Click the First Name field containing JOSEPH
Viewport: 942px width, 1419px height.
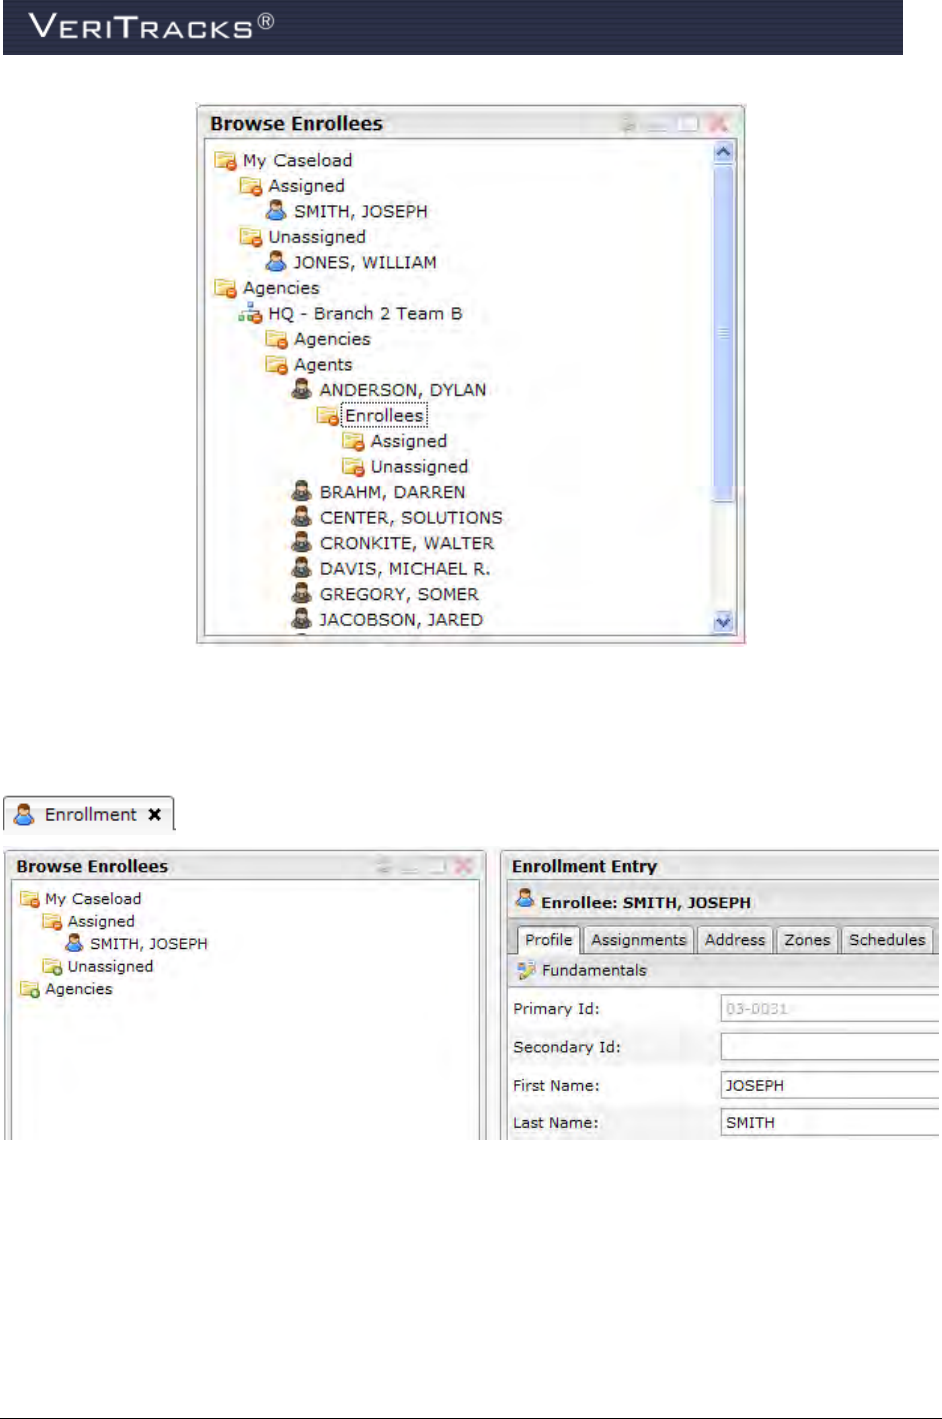pyautogui.click(x=829, y=1085)
